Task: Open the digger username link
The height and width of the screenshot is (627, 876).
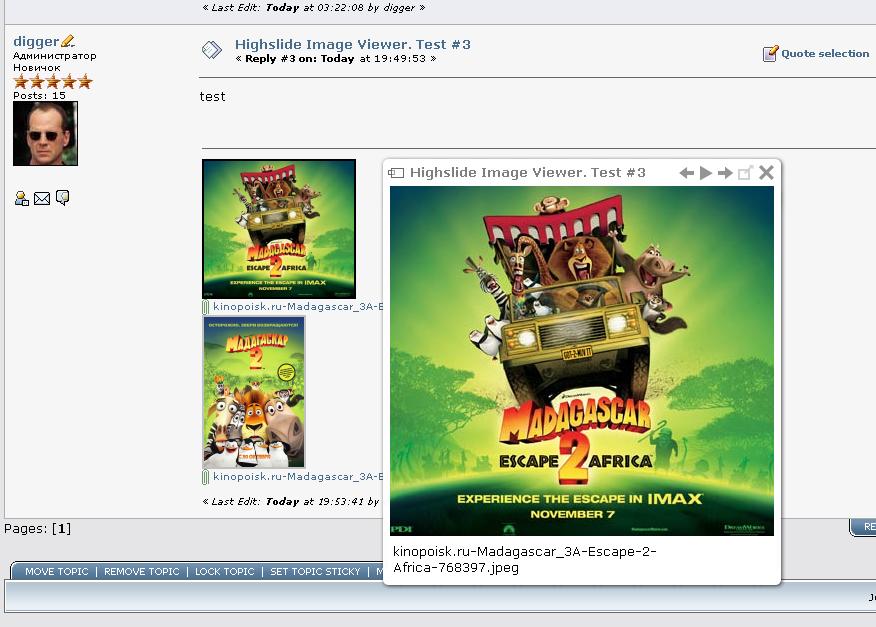Action: coord(36,41)
